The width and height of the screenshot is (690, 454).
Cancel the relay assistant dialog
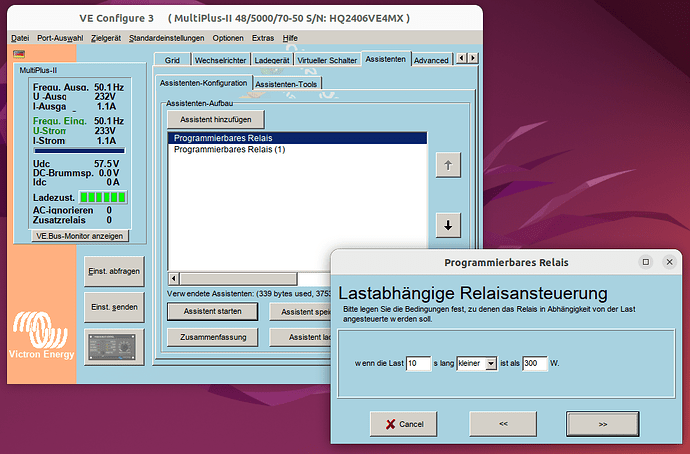404,424
